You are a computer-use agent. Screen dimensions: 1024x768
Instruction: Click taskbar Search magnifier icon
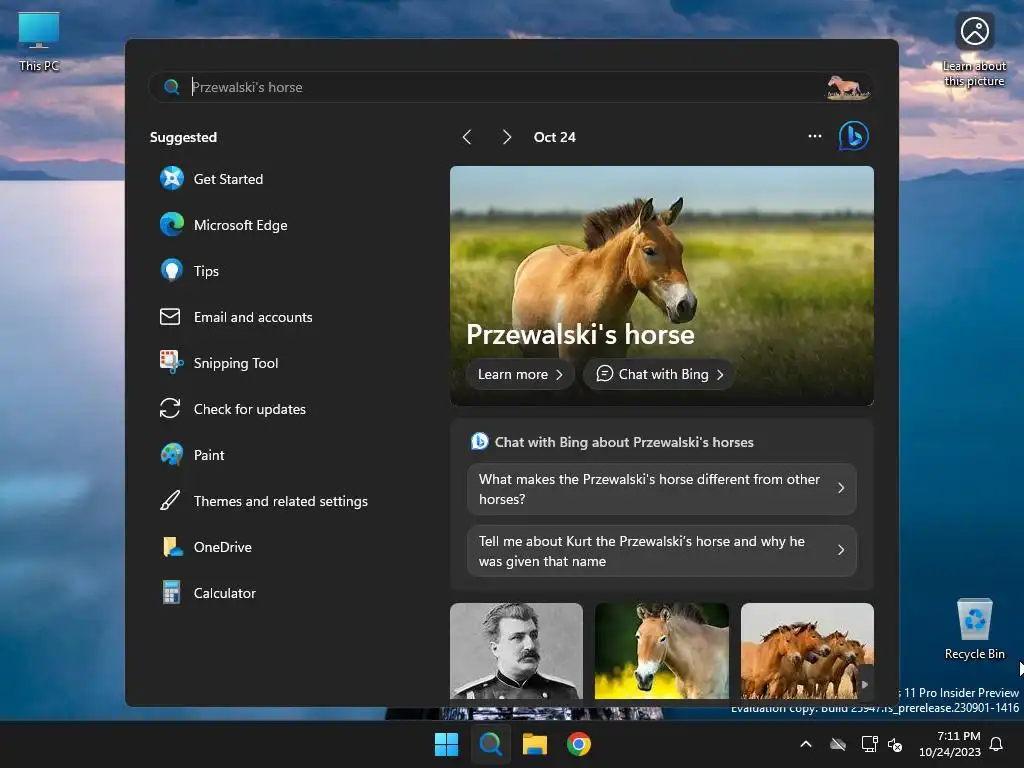490,744
